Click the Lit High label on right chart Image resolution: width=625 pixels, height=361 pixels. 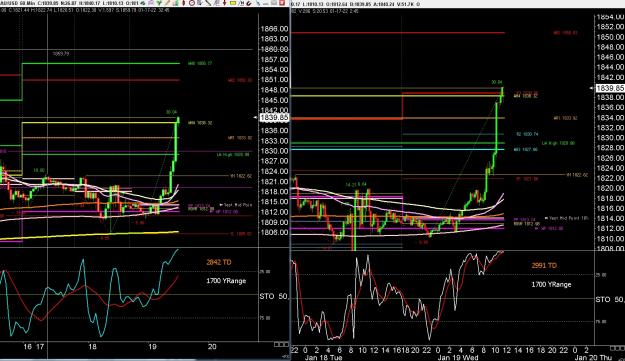tap(558, 143)
